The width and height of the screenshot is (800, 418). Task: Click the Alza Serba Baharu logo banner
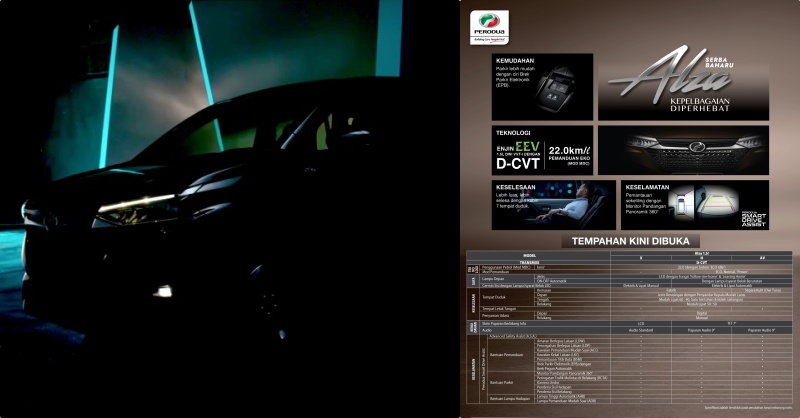click(683, 85)
